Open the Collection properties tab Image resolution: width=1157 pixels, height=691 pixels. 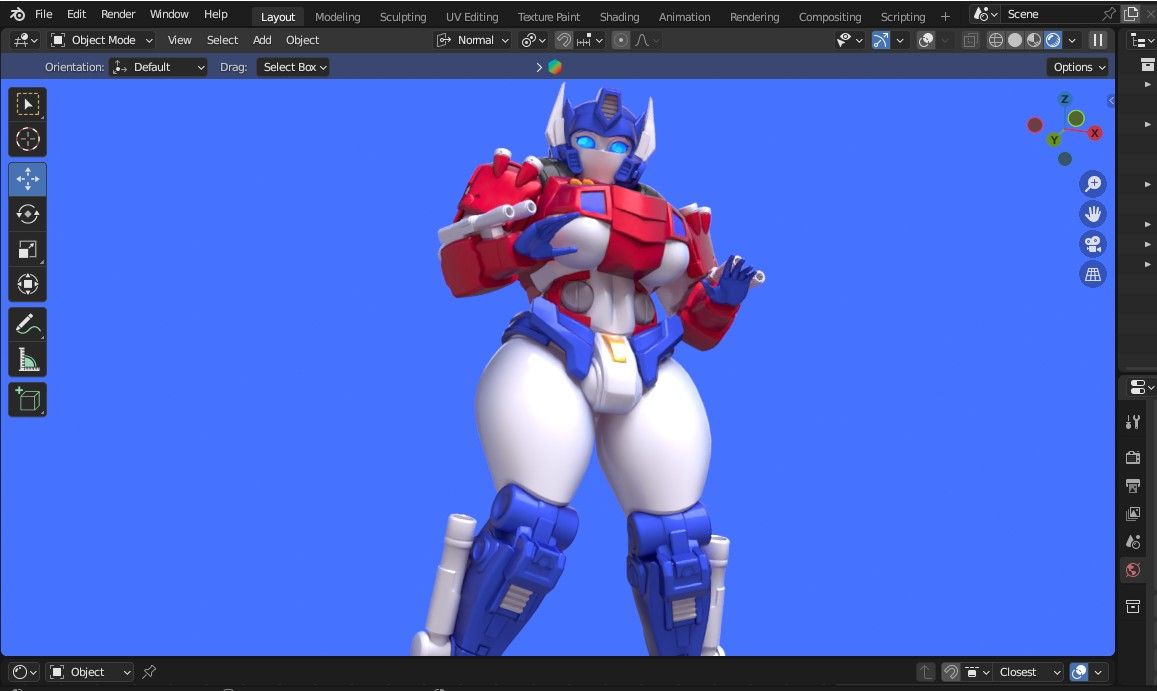pyautogui.click(x=1133, y=606)
